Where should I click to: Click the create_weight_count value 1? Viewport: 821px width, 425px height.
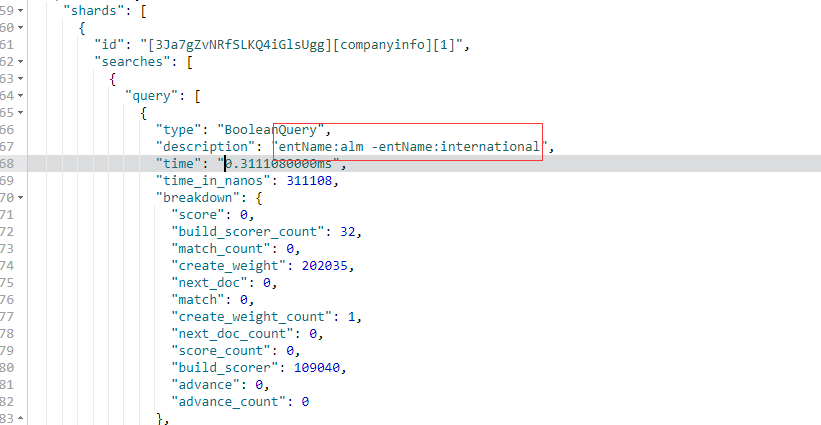351,317
